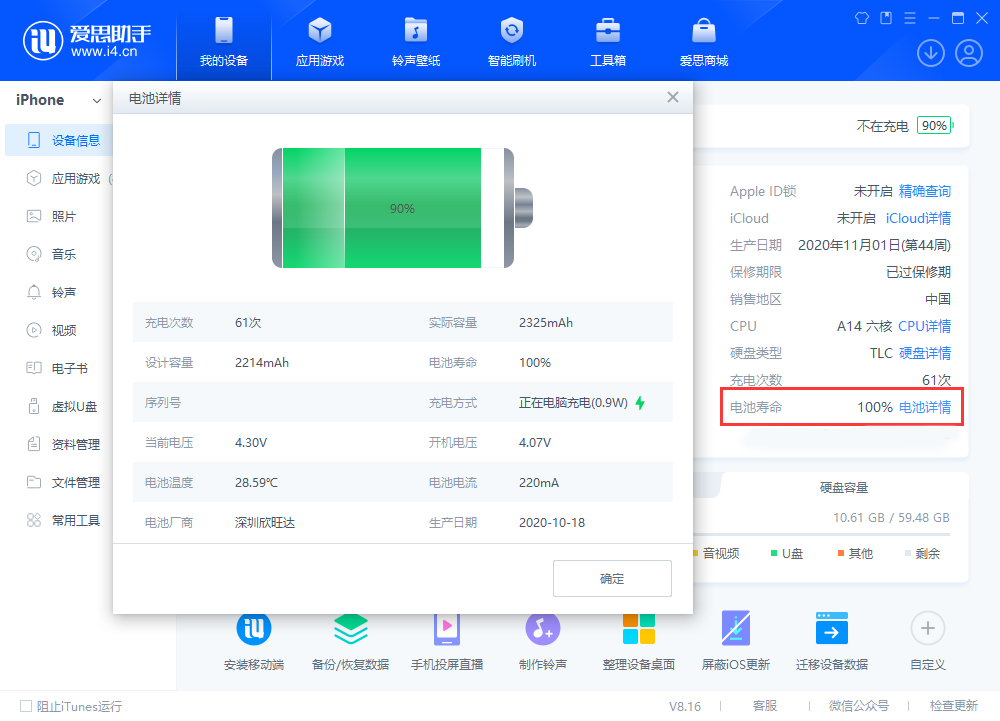Open the 安装移动端 tool

pos(254,640)
